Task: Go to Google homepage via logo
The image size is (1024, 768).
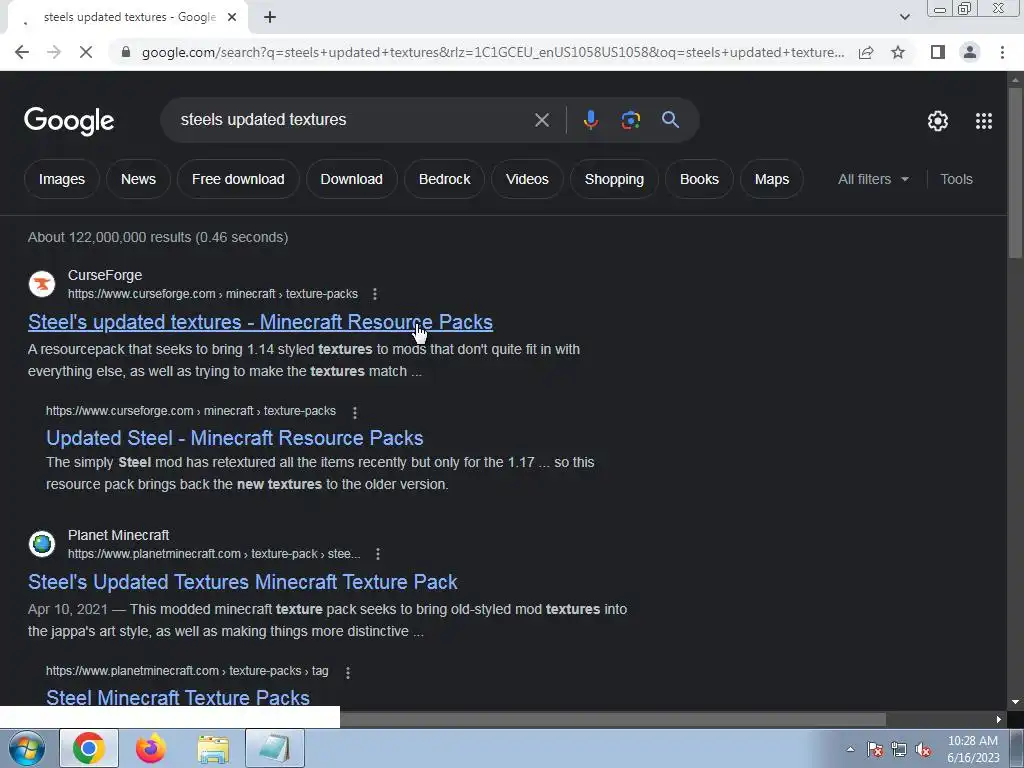Action: (x=69, y=121)
